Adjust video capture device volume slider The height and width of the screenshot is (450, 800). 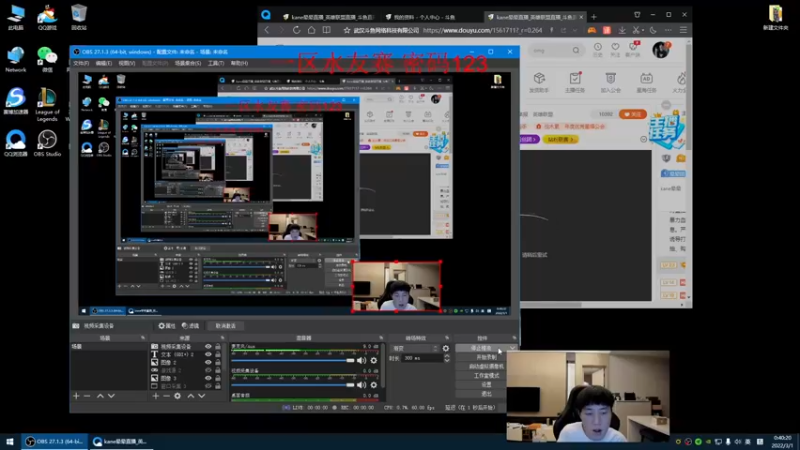[293, 385]
